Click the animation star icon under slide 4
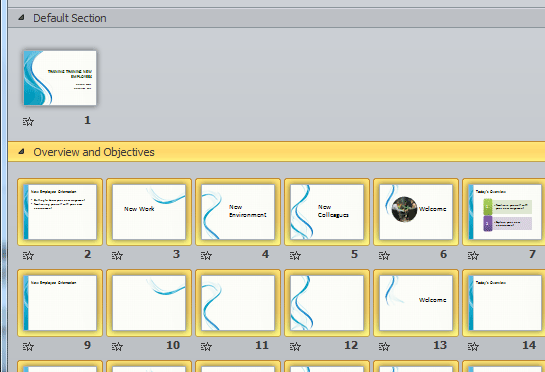 [206, 256]
